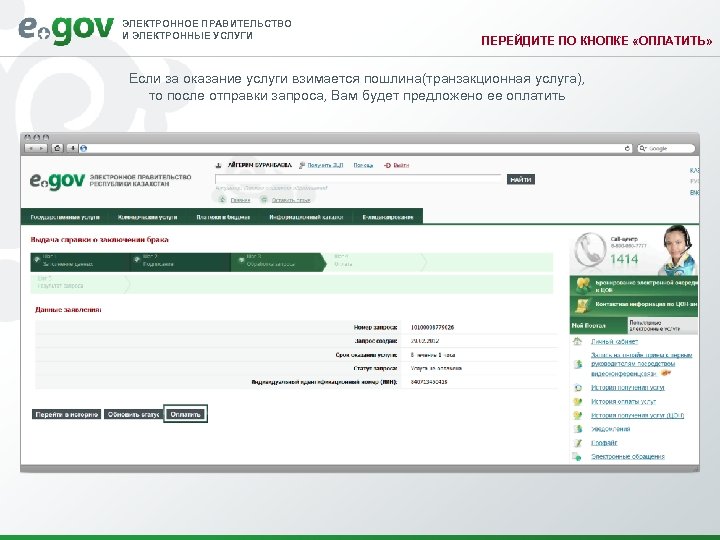Click the 'Статус запроса' value text
Screen dimensions: 720x540
coord(436,368)
